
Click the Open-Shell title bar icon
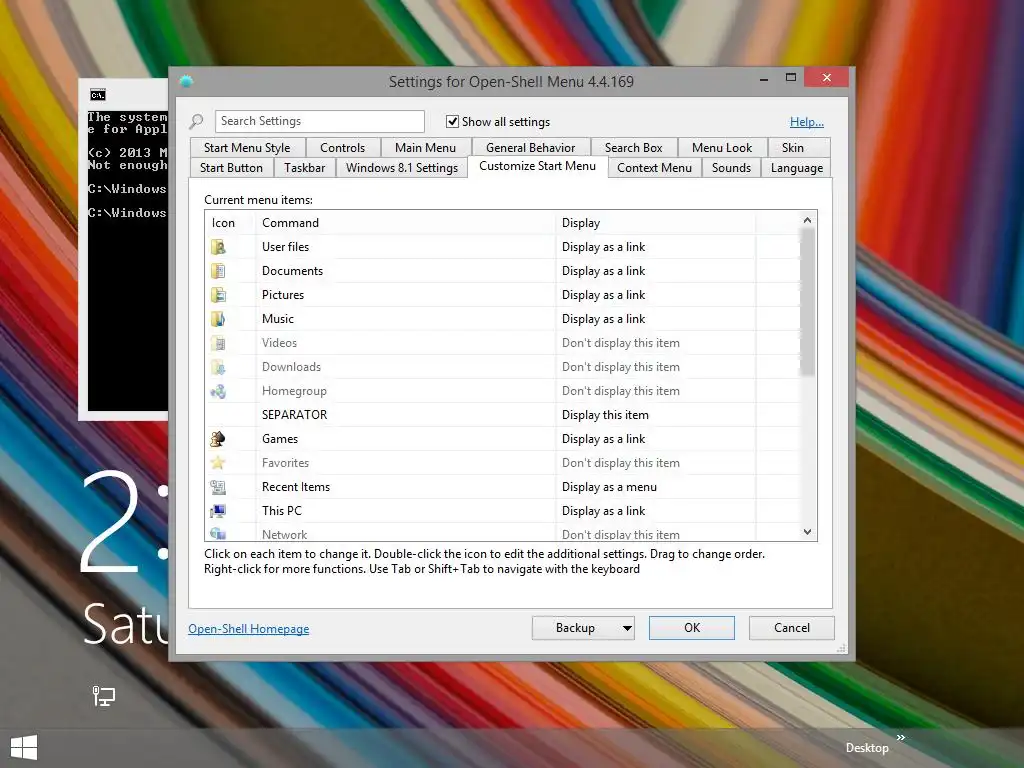[x=186, y=82]
